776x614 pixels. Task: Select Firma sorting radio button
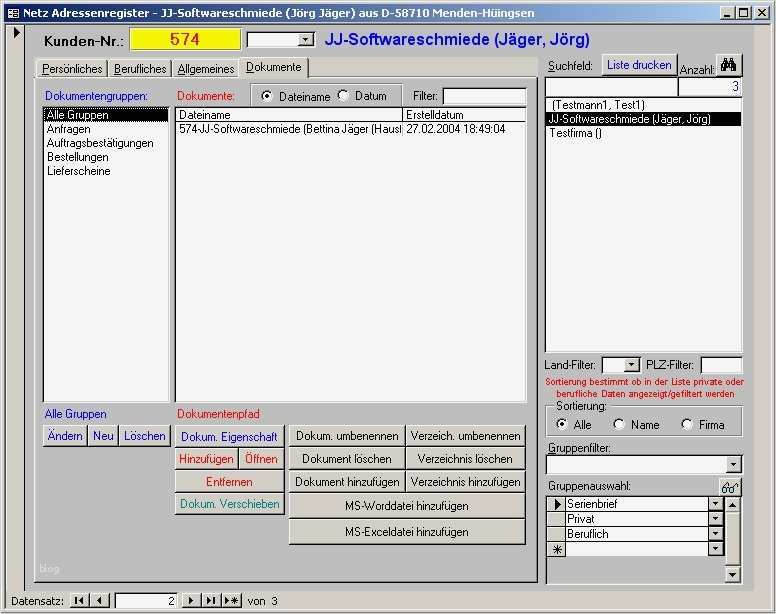point(686,425)
